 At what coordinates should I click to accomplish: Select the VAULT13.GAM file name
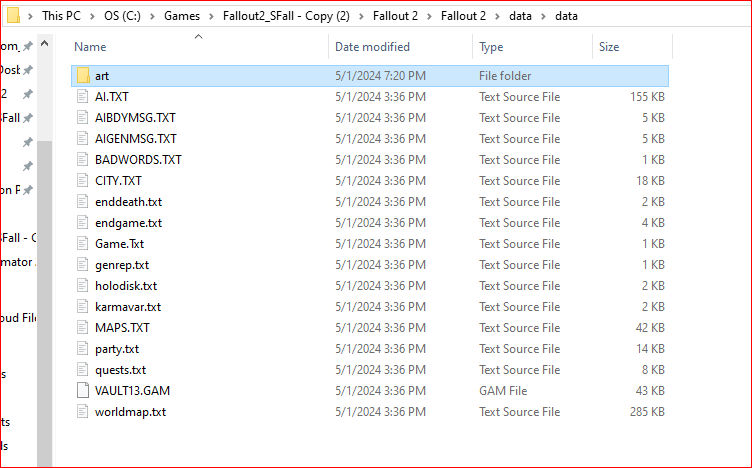pyautogui.click(x=132, y=391)
